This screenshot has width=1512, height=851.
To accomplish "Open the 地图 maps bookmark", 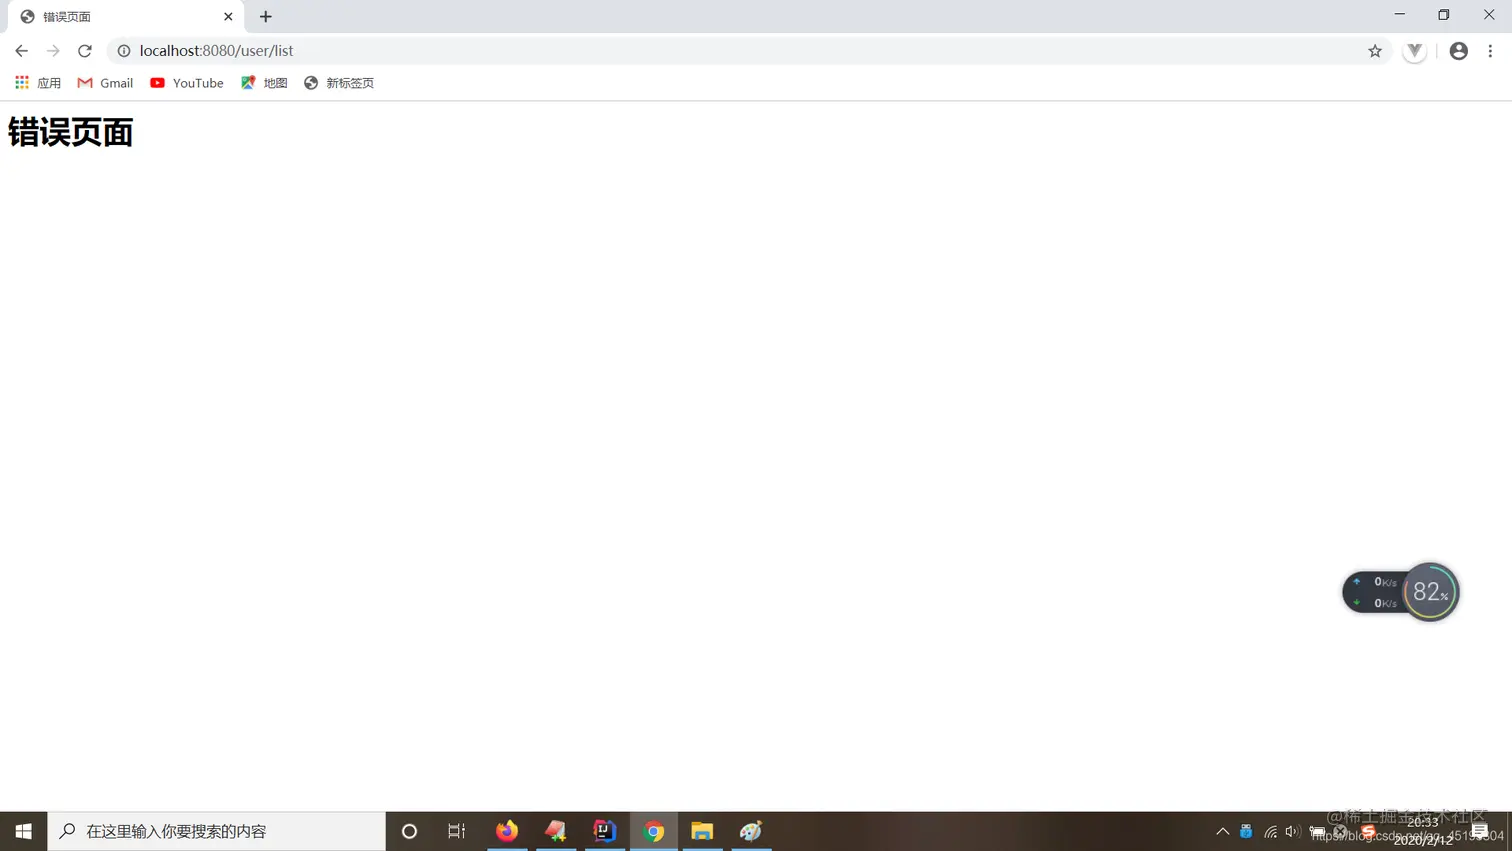I will [x=264, y=83].
